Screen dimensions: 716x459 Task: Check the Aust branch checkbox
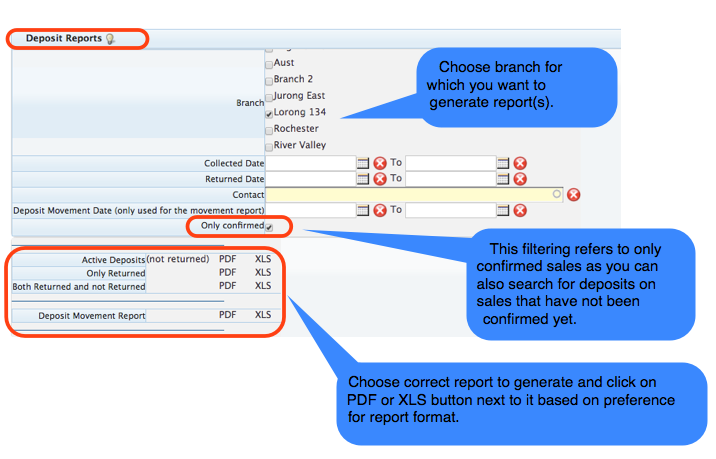tap(269, 65)
